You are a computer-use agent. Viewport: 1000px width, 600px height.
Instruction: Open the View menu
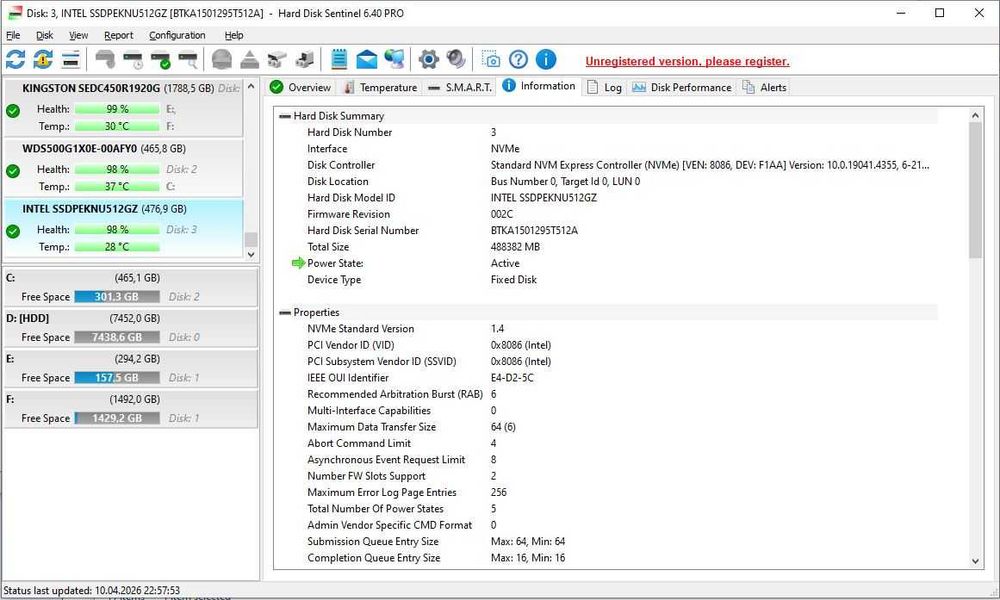pos(78,35)
